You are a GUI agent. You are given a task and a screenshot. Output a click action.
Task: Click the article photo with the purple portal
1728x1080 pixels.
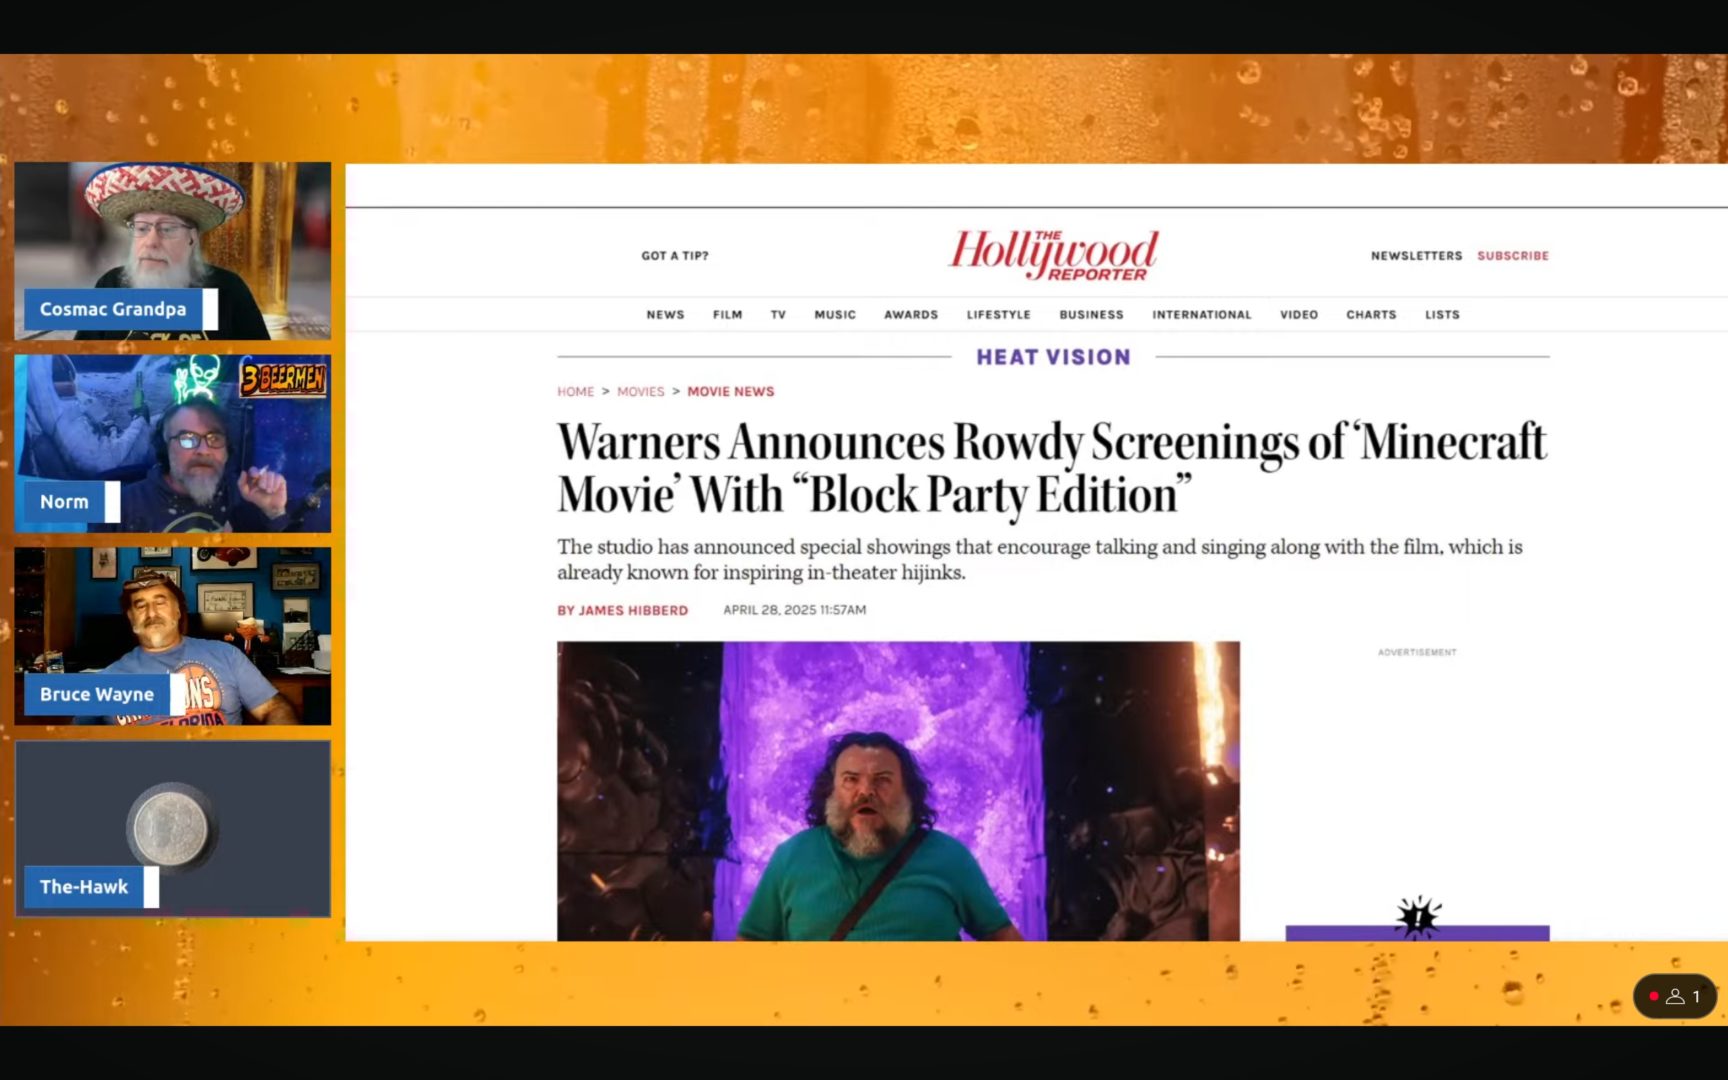click(x=898, y=791)
